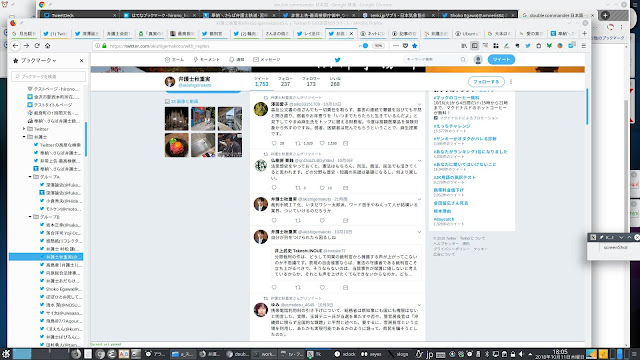Click the Twitter bird logo in page header
Screen dimensions: 640x360
[338, 60]
